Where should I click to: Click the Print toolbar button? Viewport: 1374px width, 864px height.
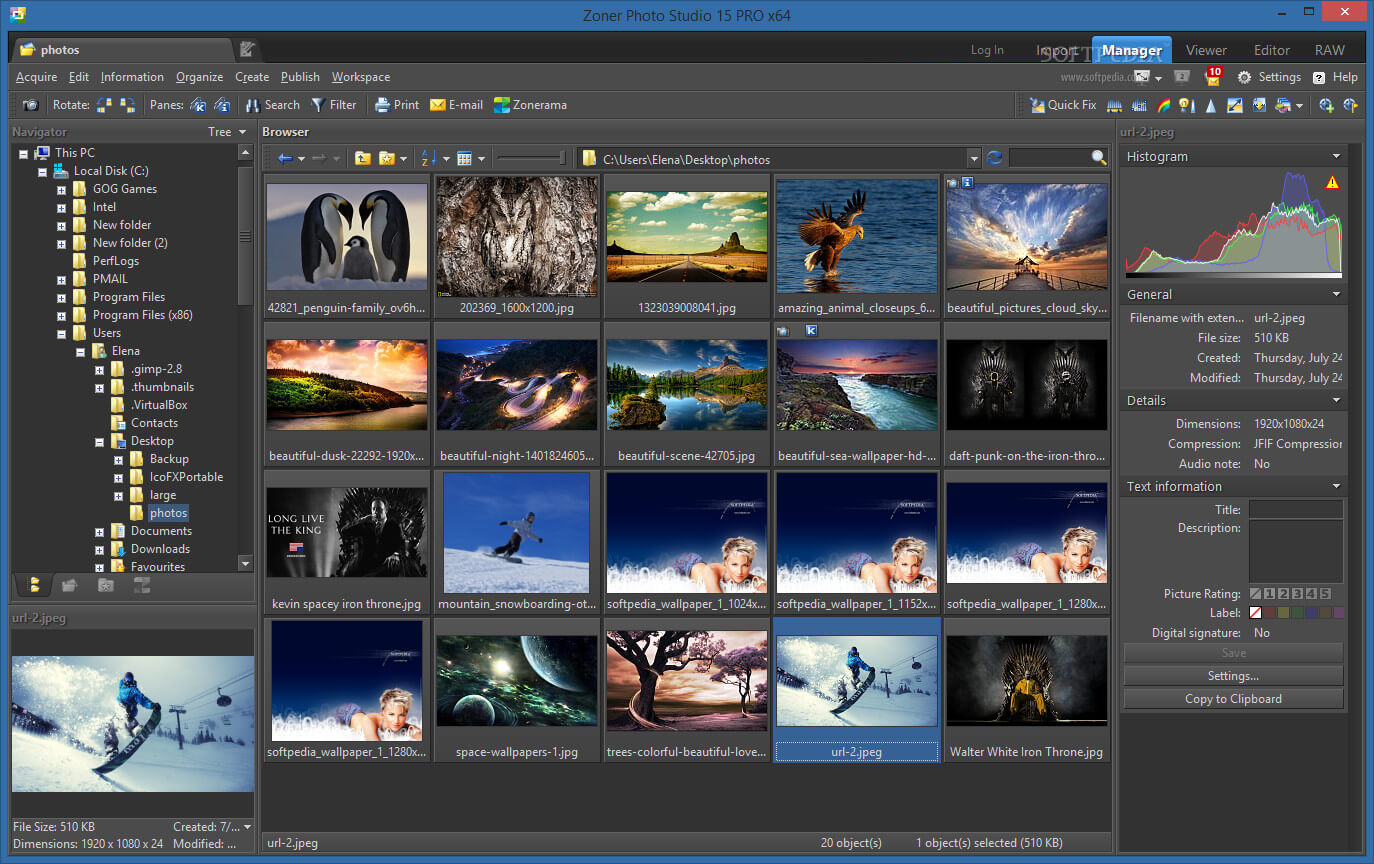coord(397,105)
